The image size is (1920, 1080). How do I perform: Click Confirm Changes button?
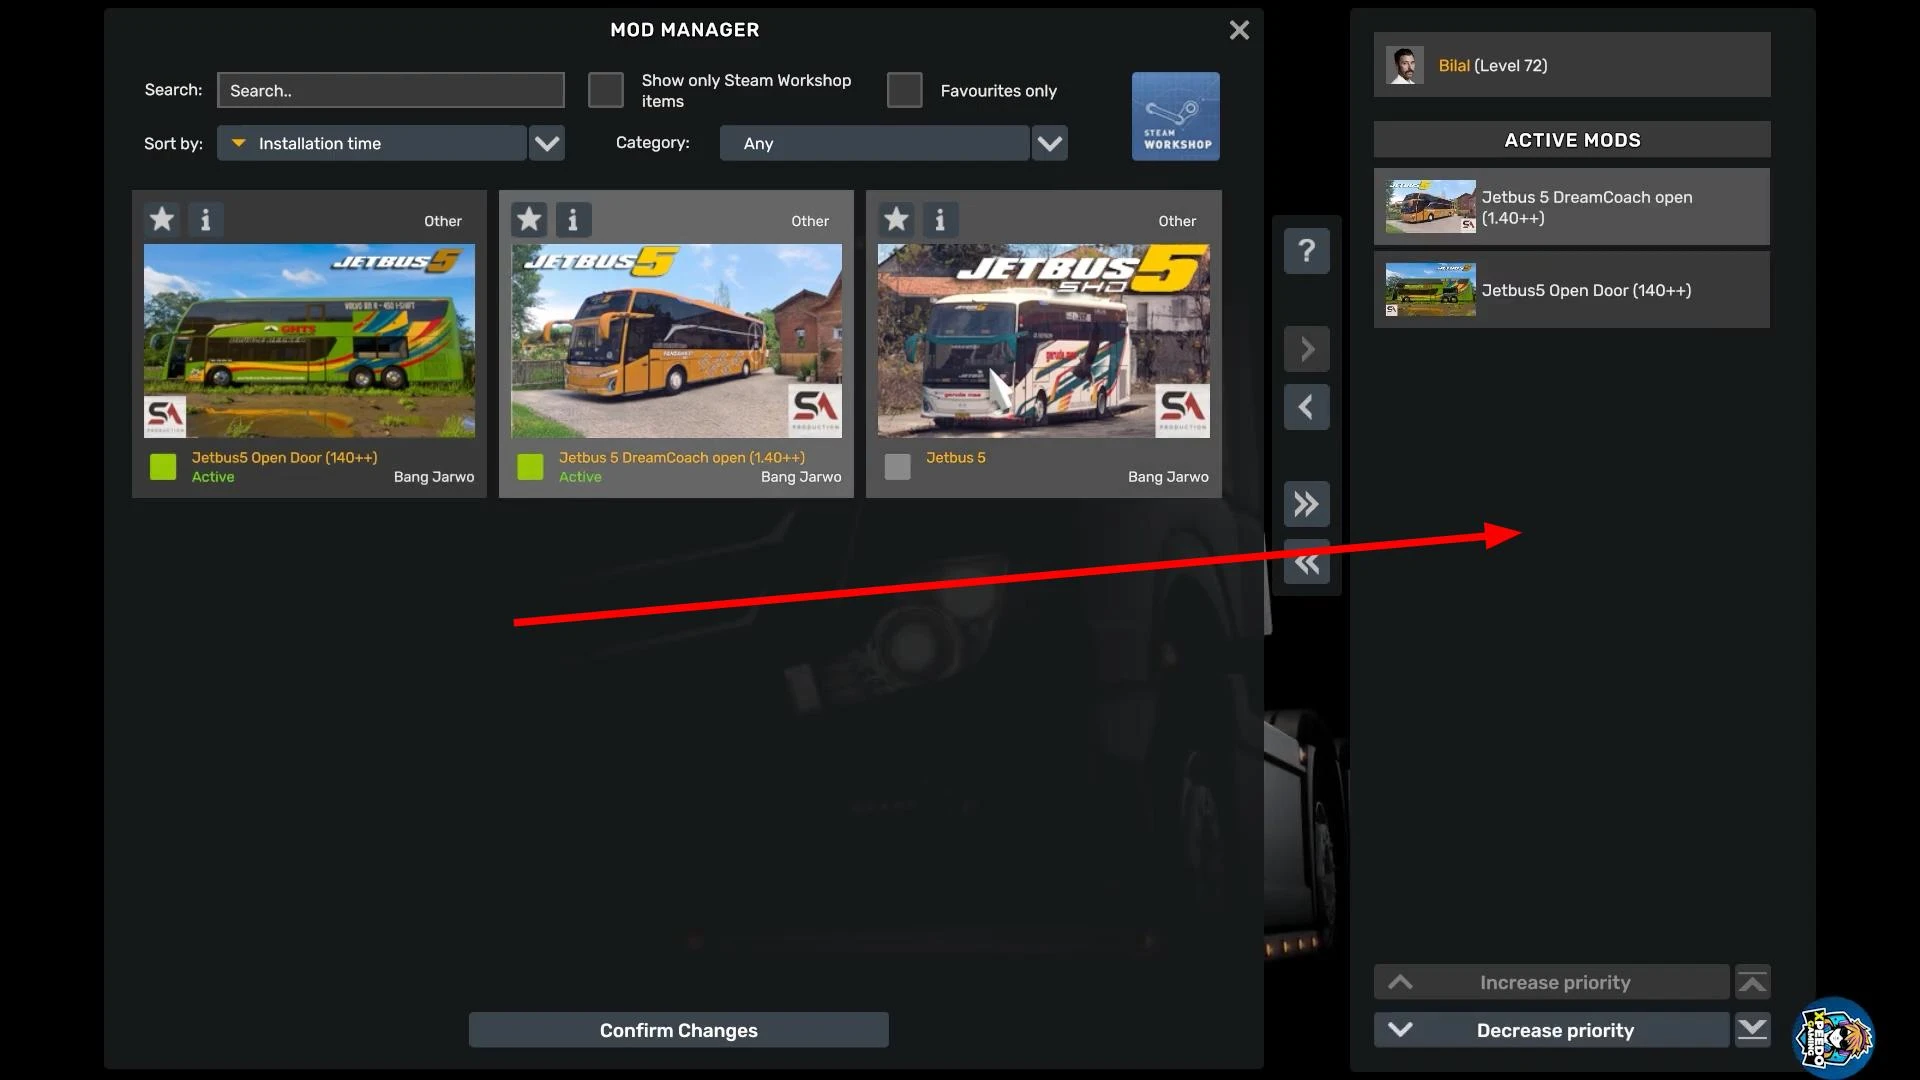678,1030
